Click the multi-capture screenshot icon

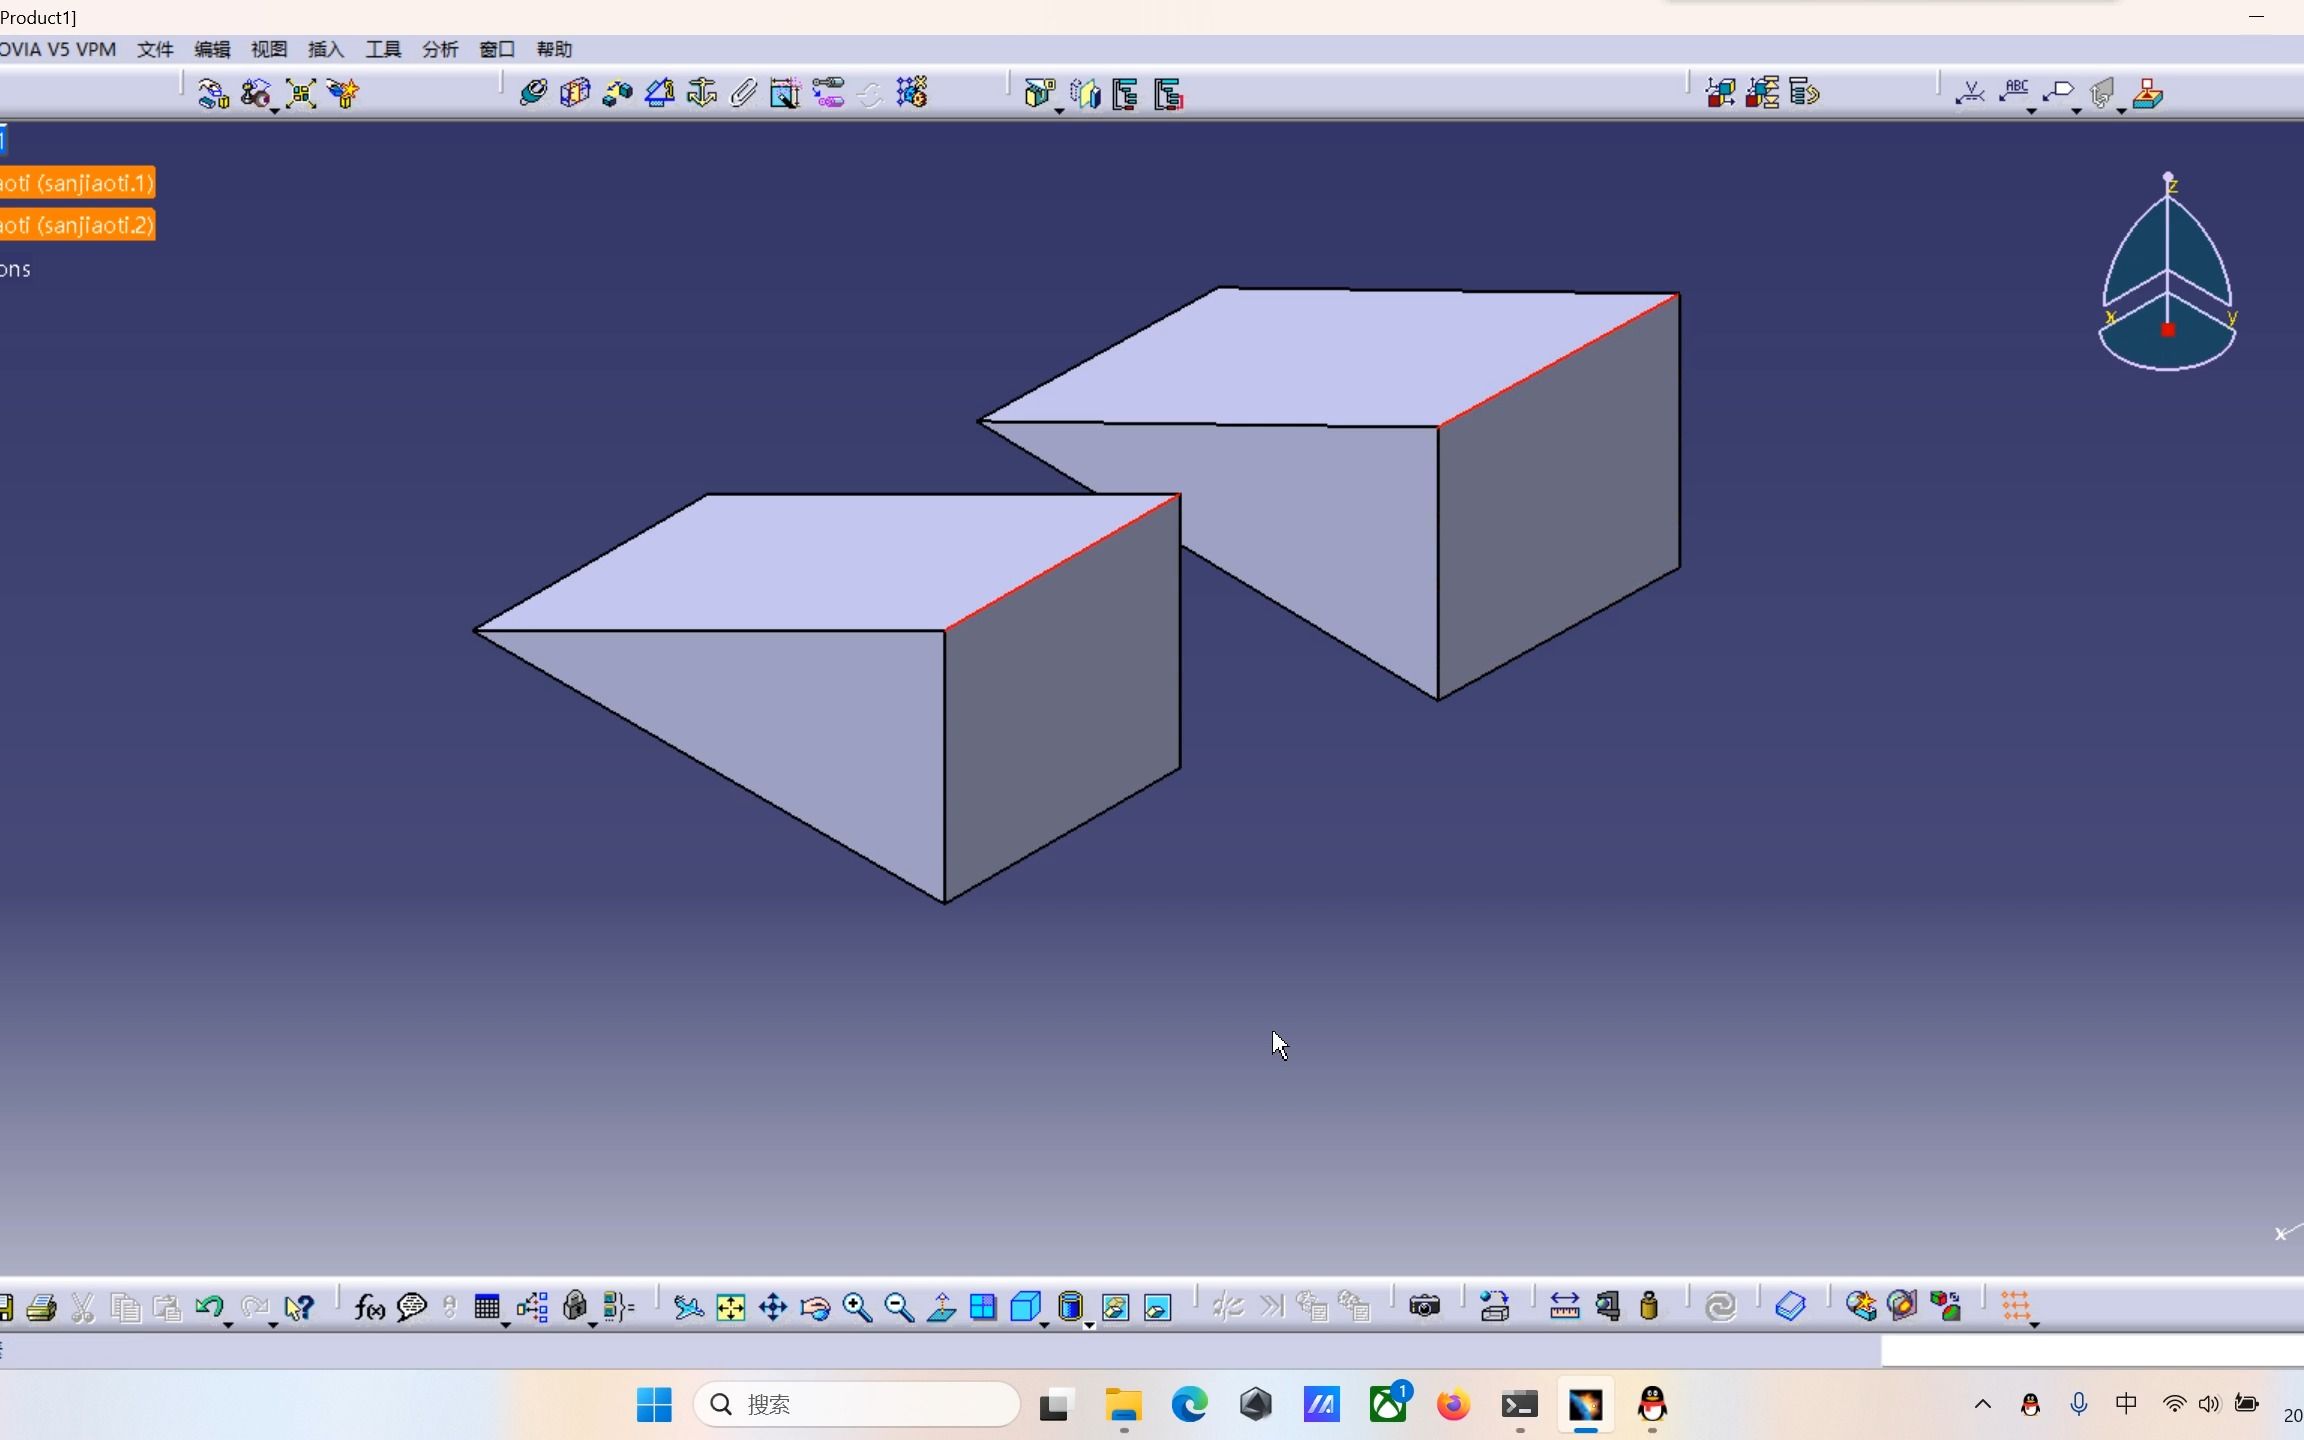tap(1493, 1307)
